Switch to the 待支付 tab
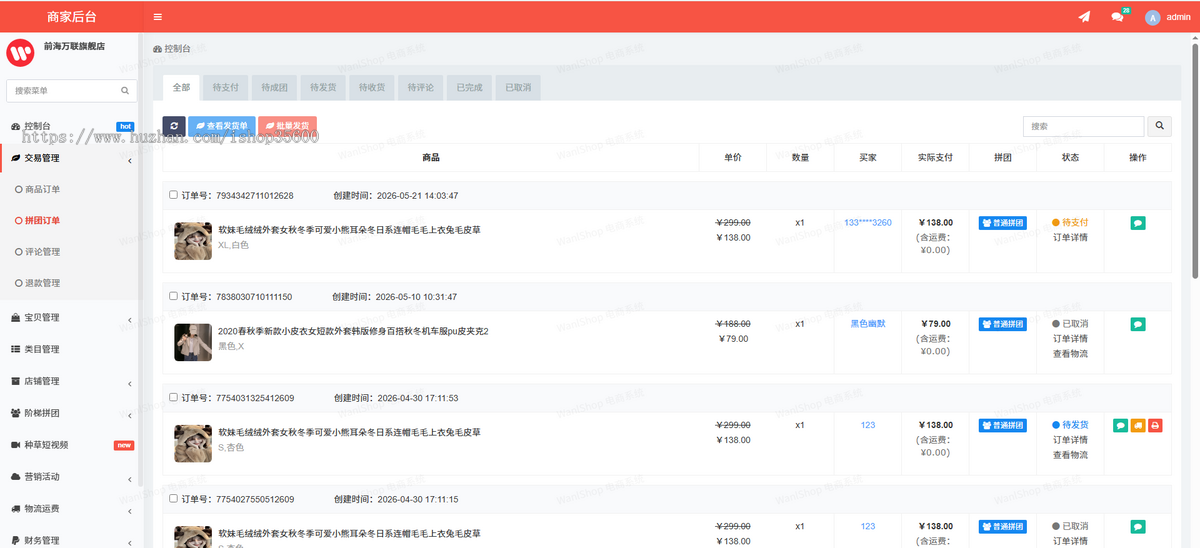Screen dimensions: 1200x548 point(225,88)
